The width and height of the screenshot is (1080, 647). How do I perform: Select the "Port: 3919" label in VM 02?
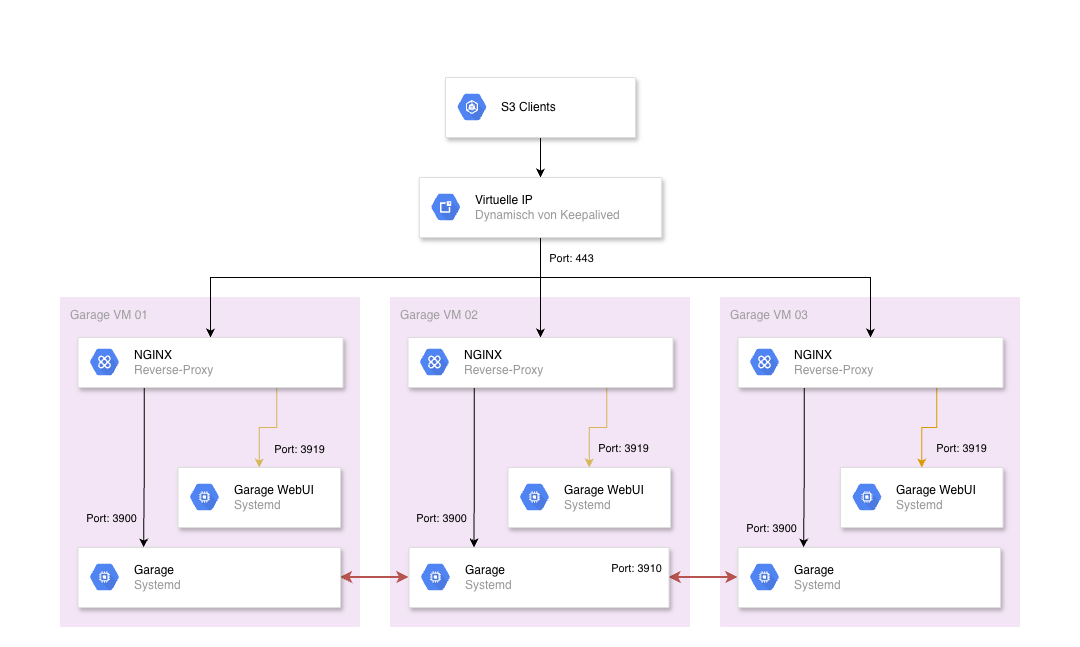pos(623,449)
